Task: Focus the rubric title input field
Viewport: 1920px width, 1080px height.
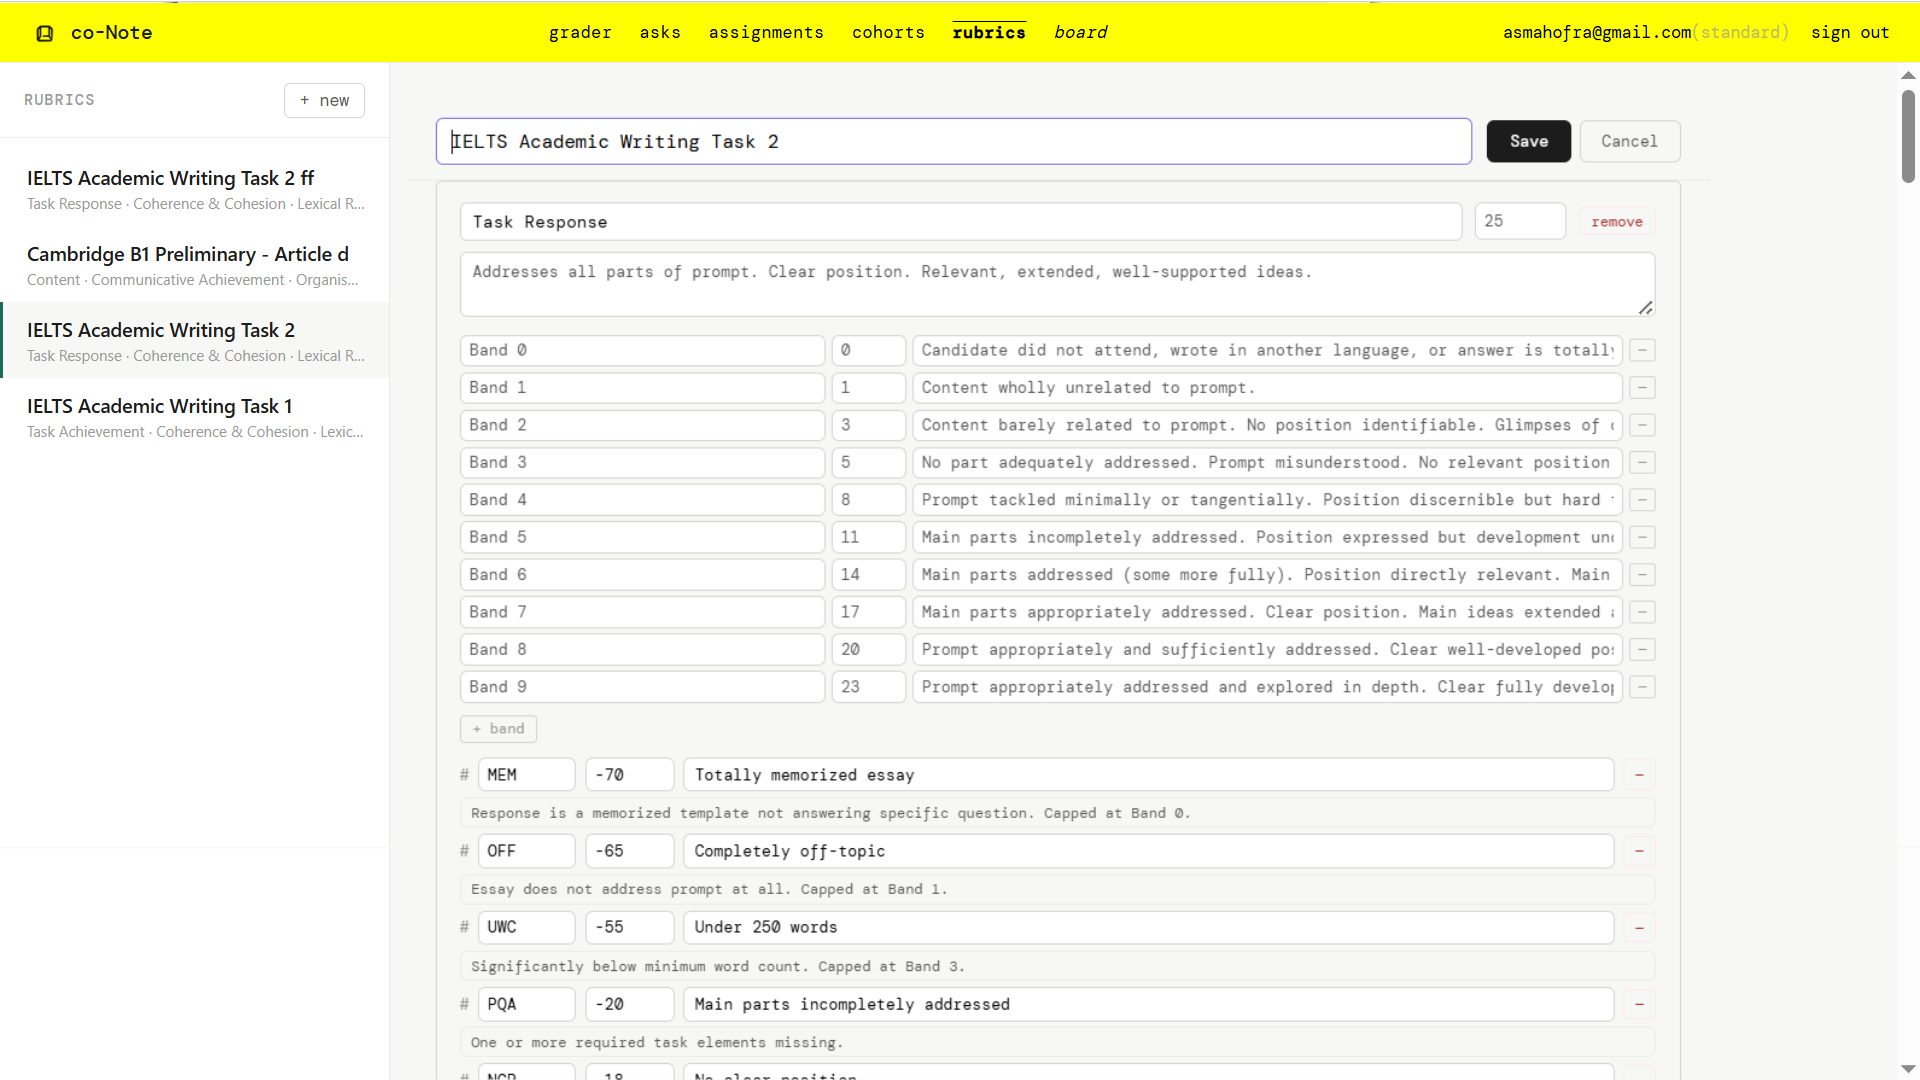Action: (x=953, y=142)
